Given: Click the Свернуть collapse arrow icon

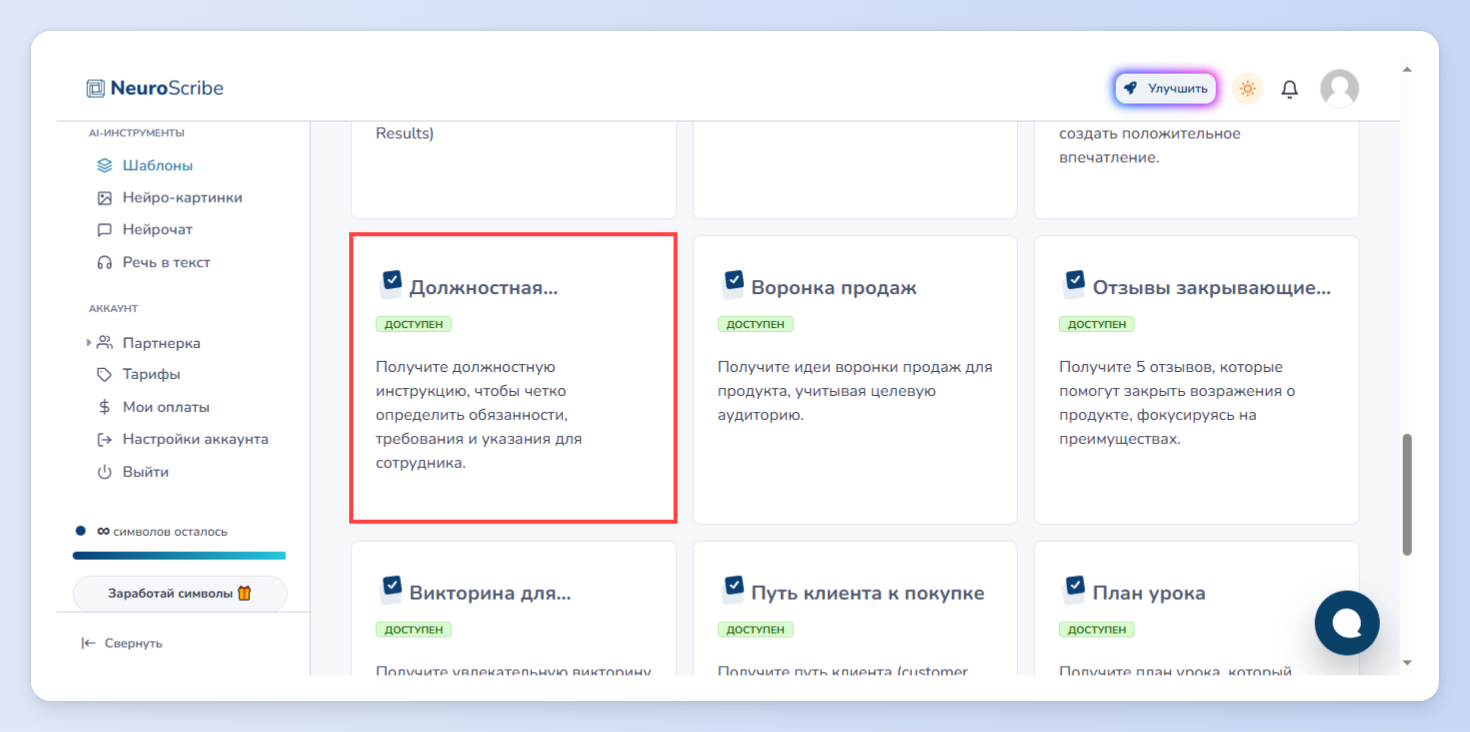Looking at the screenshot, I should [88, 643].
